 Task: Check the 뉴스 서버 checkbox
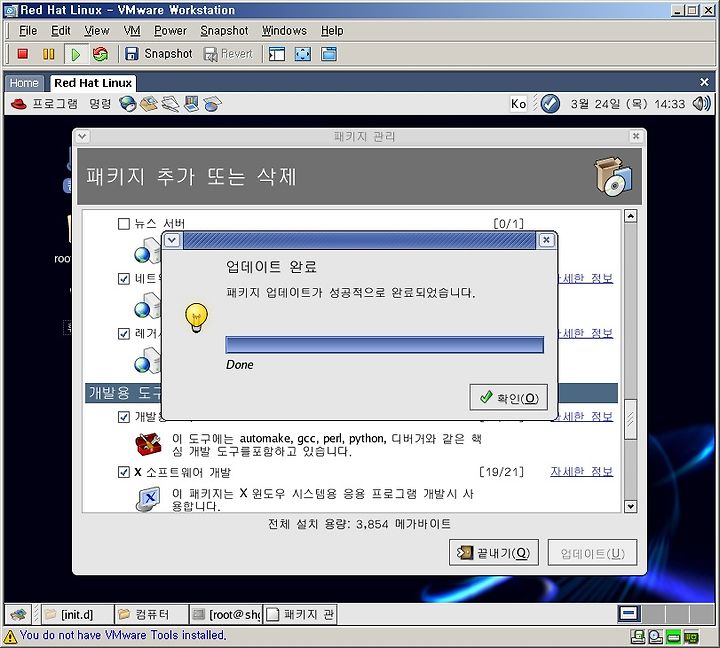[x=124, y=224]
